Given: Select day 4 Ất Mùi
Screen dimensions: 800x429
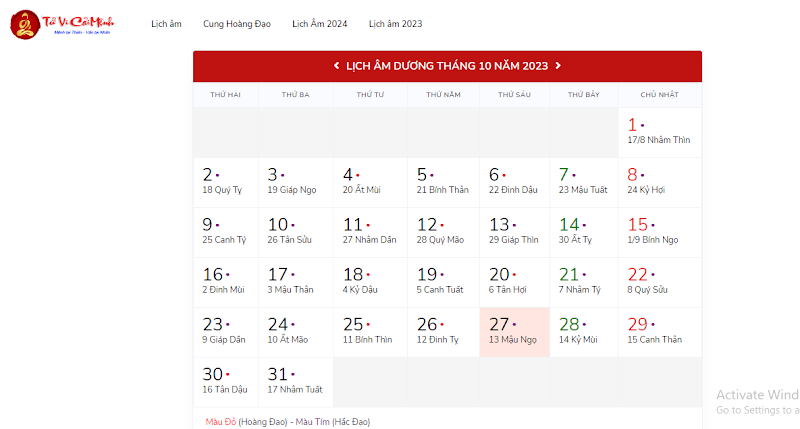Looking at the screenshot, I should [370, 182].
